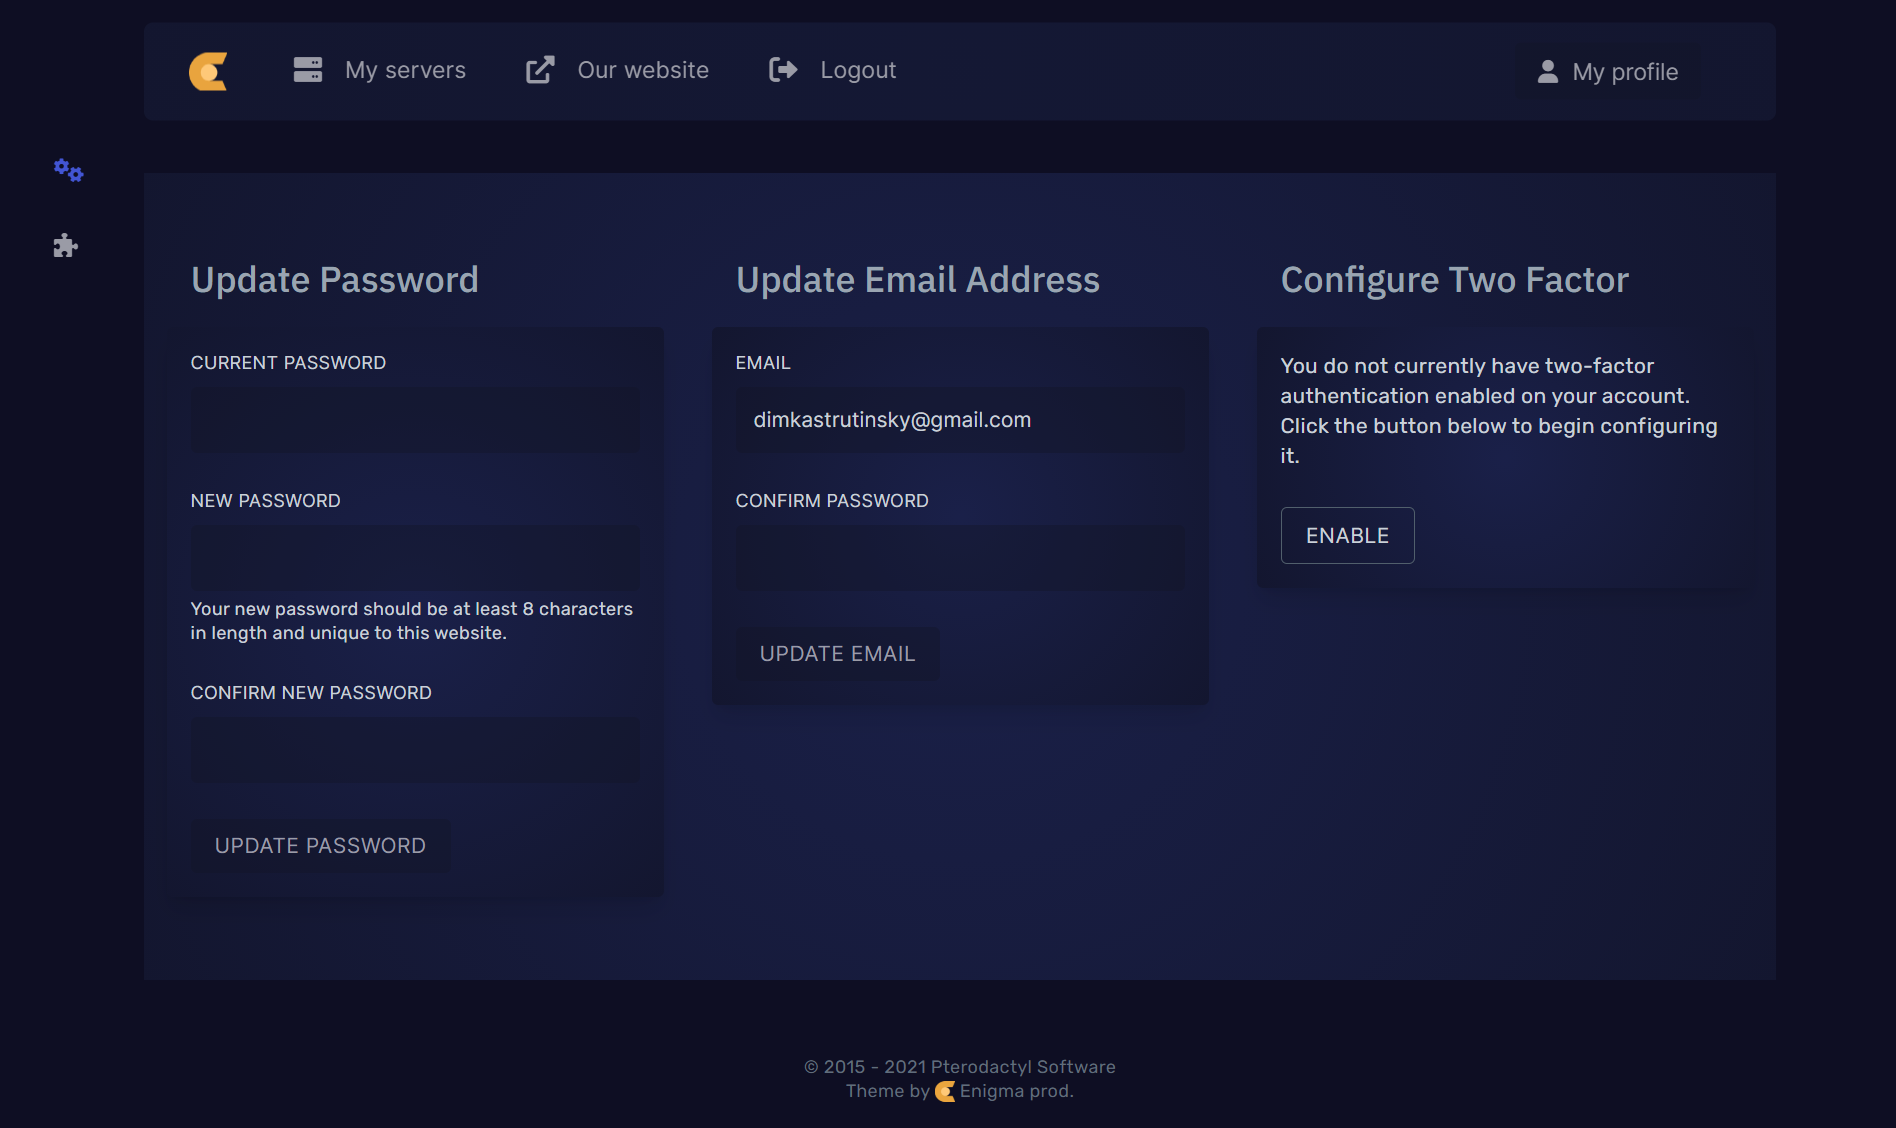The height and width of the screenshot is (1128, 1896).
Task: Click the server stack icon in navbar
Action: pos(307,70)
